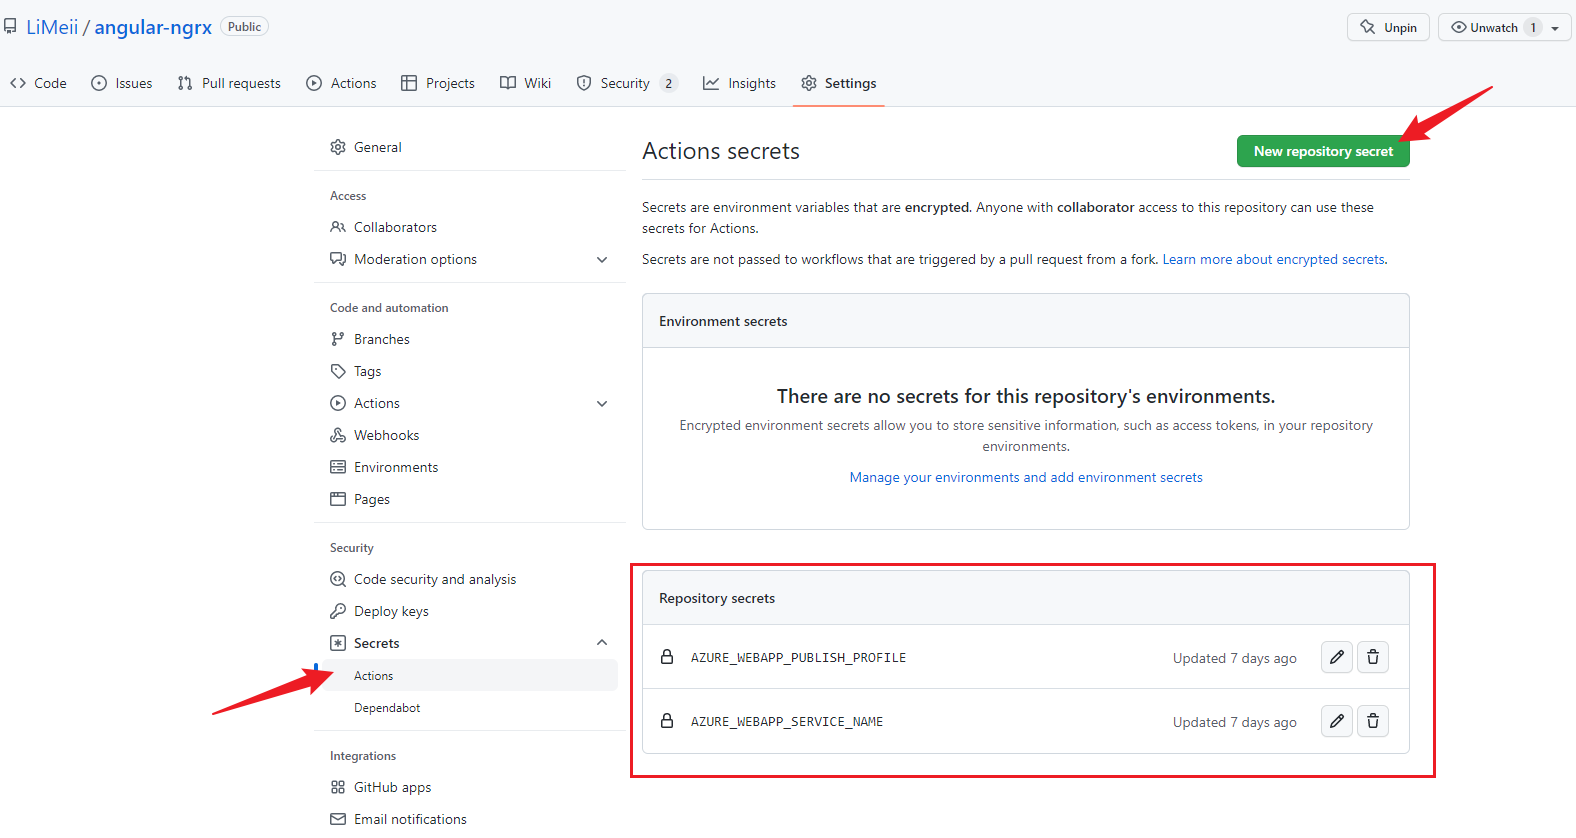The image size is (1576, 838).
Task: Click the Unpin button
Action: 1388,27
